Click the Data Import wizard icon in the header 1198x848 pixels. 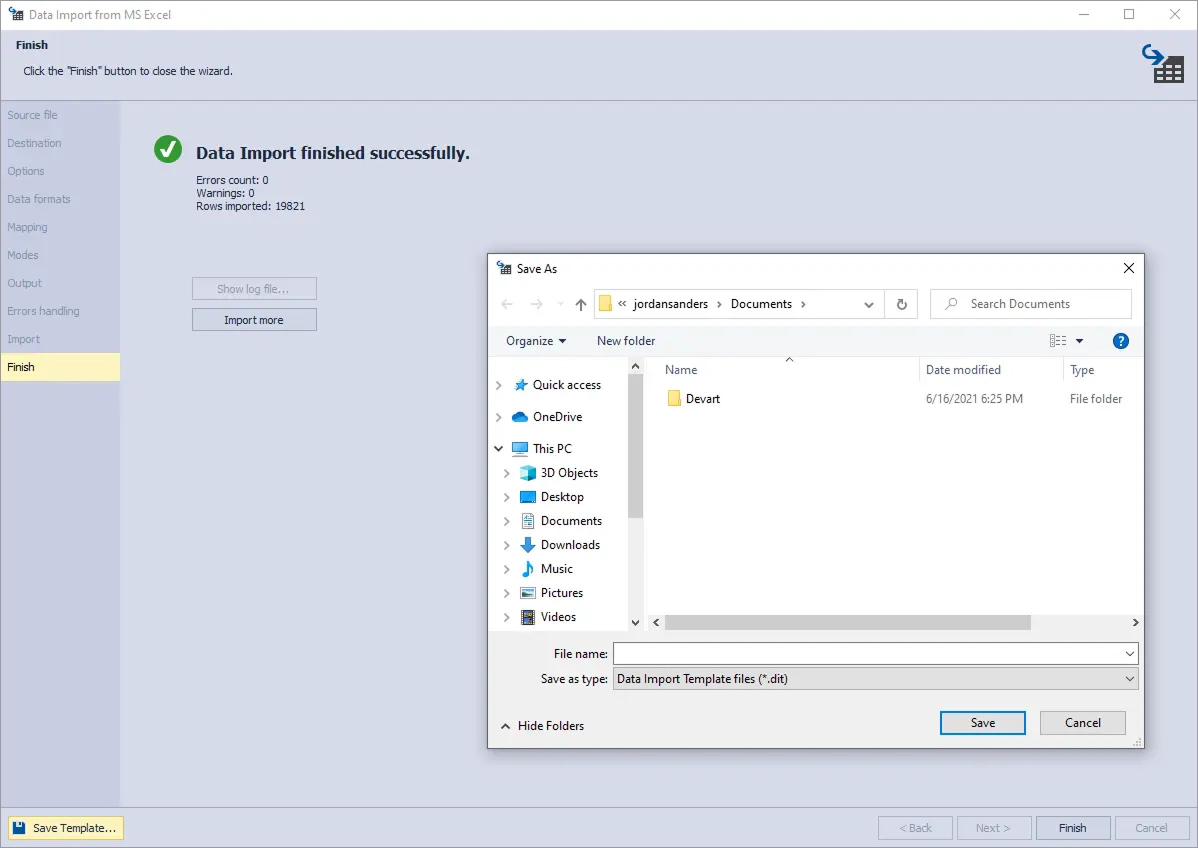[x=1162, y=63]
